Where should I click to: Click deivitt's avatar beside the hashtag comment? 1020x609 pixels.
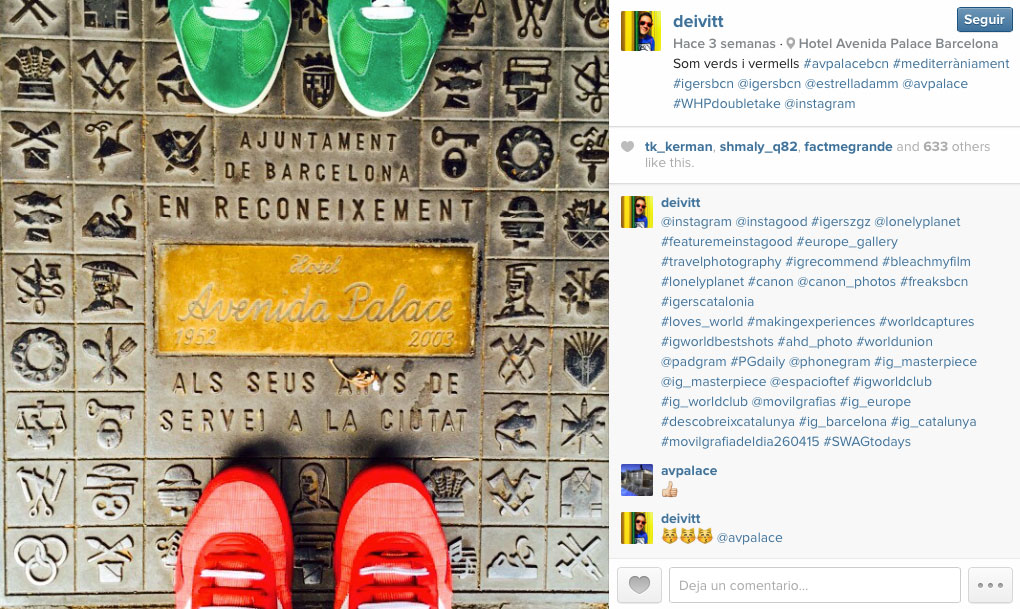coord(637,212)
